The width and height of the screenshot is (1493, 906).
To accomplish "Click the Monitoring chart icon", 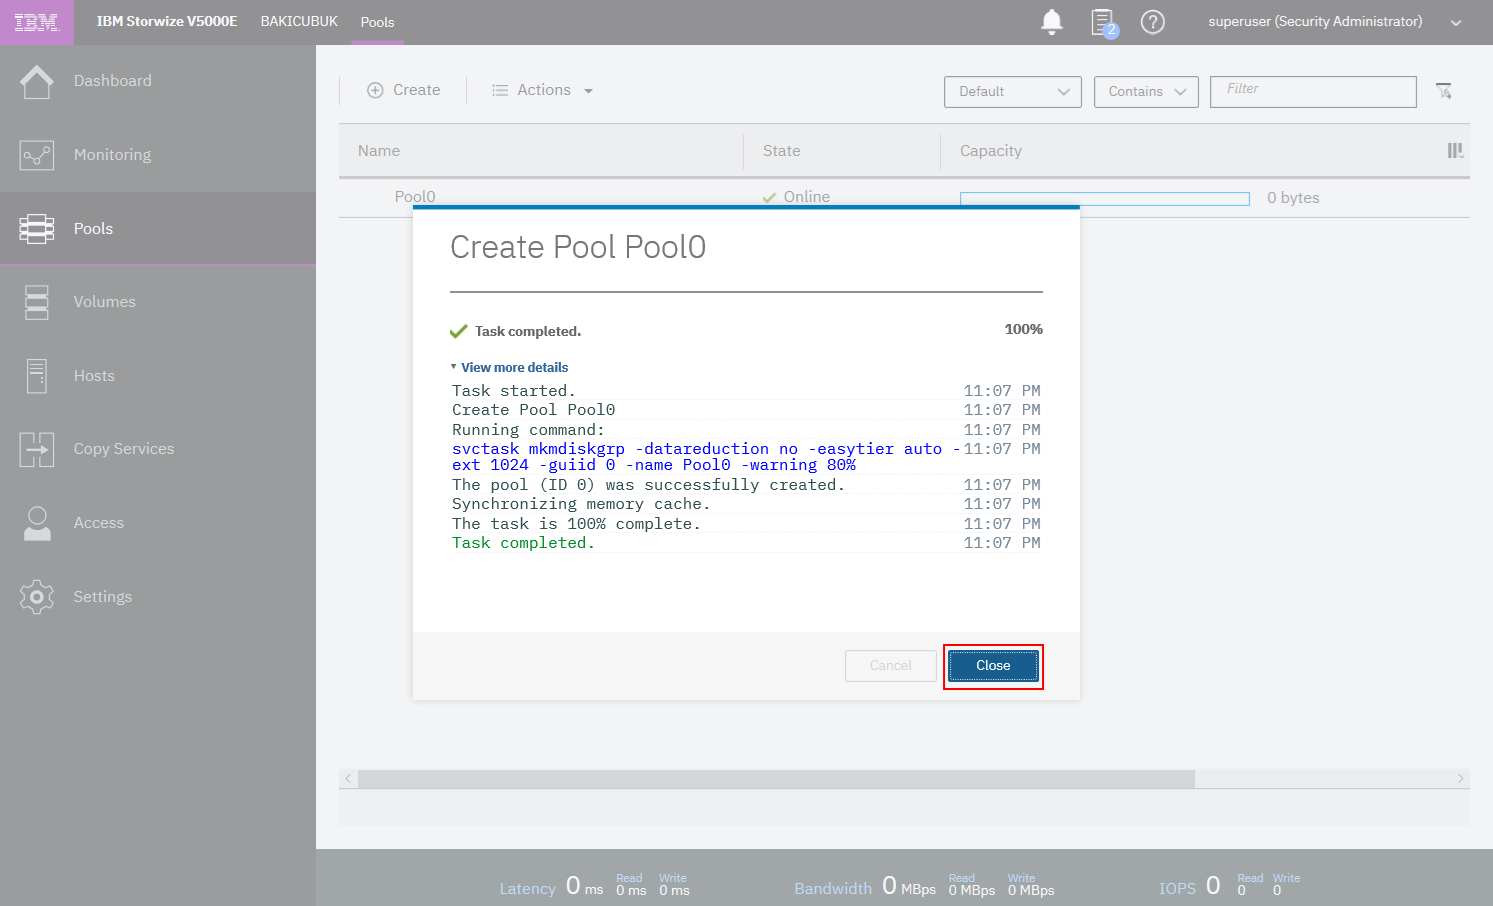I will (x=37, y=155).
